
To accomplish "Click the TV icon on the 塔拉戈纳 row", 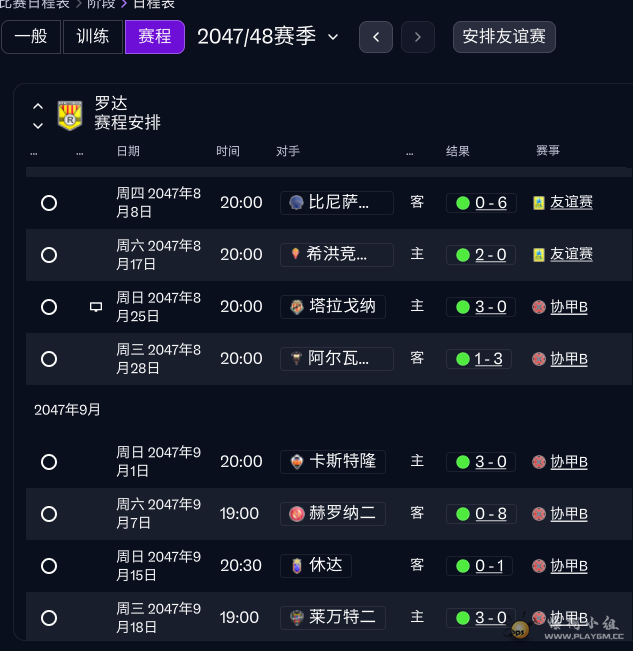I will coord(96,307).
